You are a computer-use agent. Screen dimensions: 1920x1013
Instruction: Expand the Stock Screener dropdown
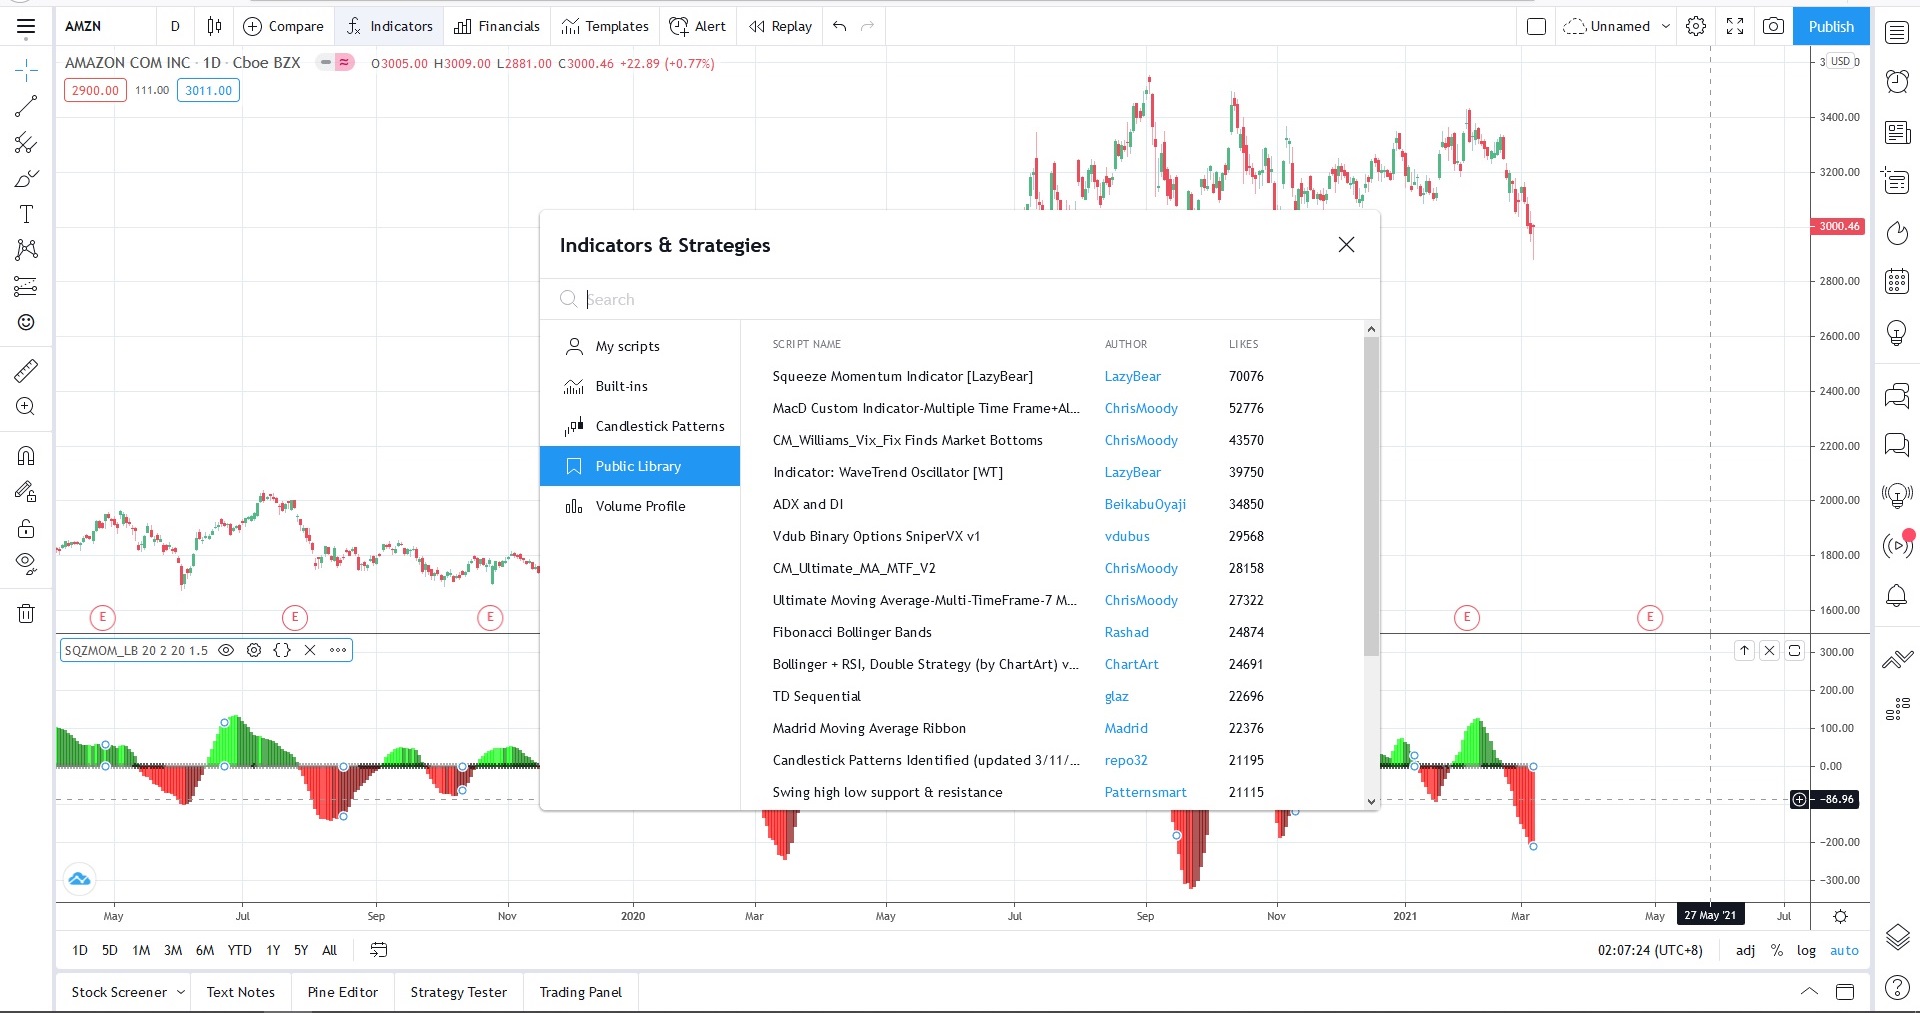click(x=180, y=992)
